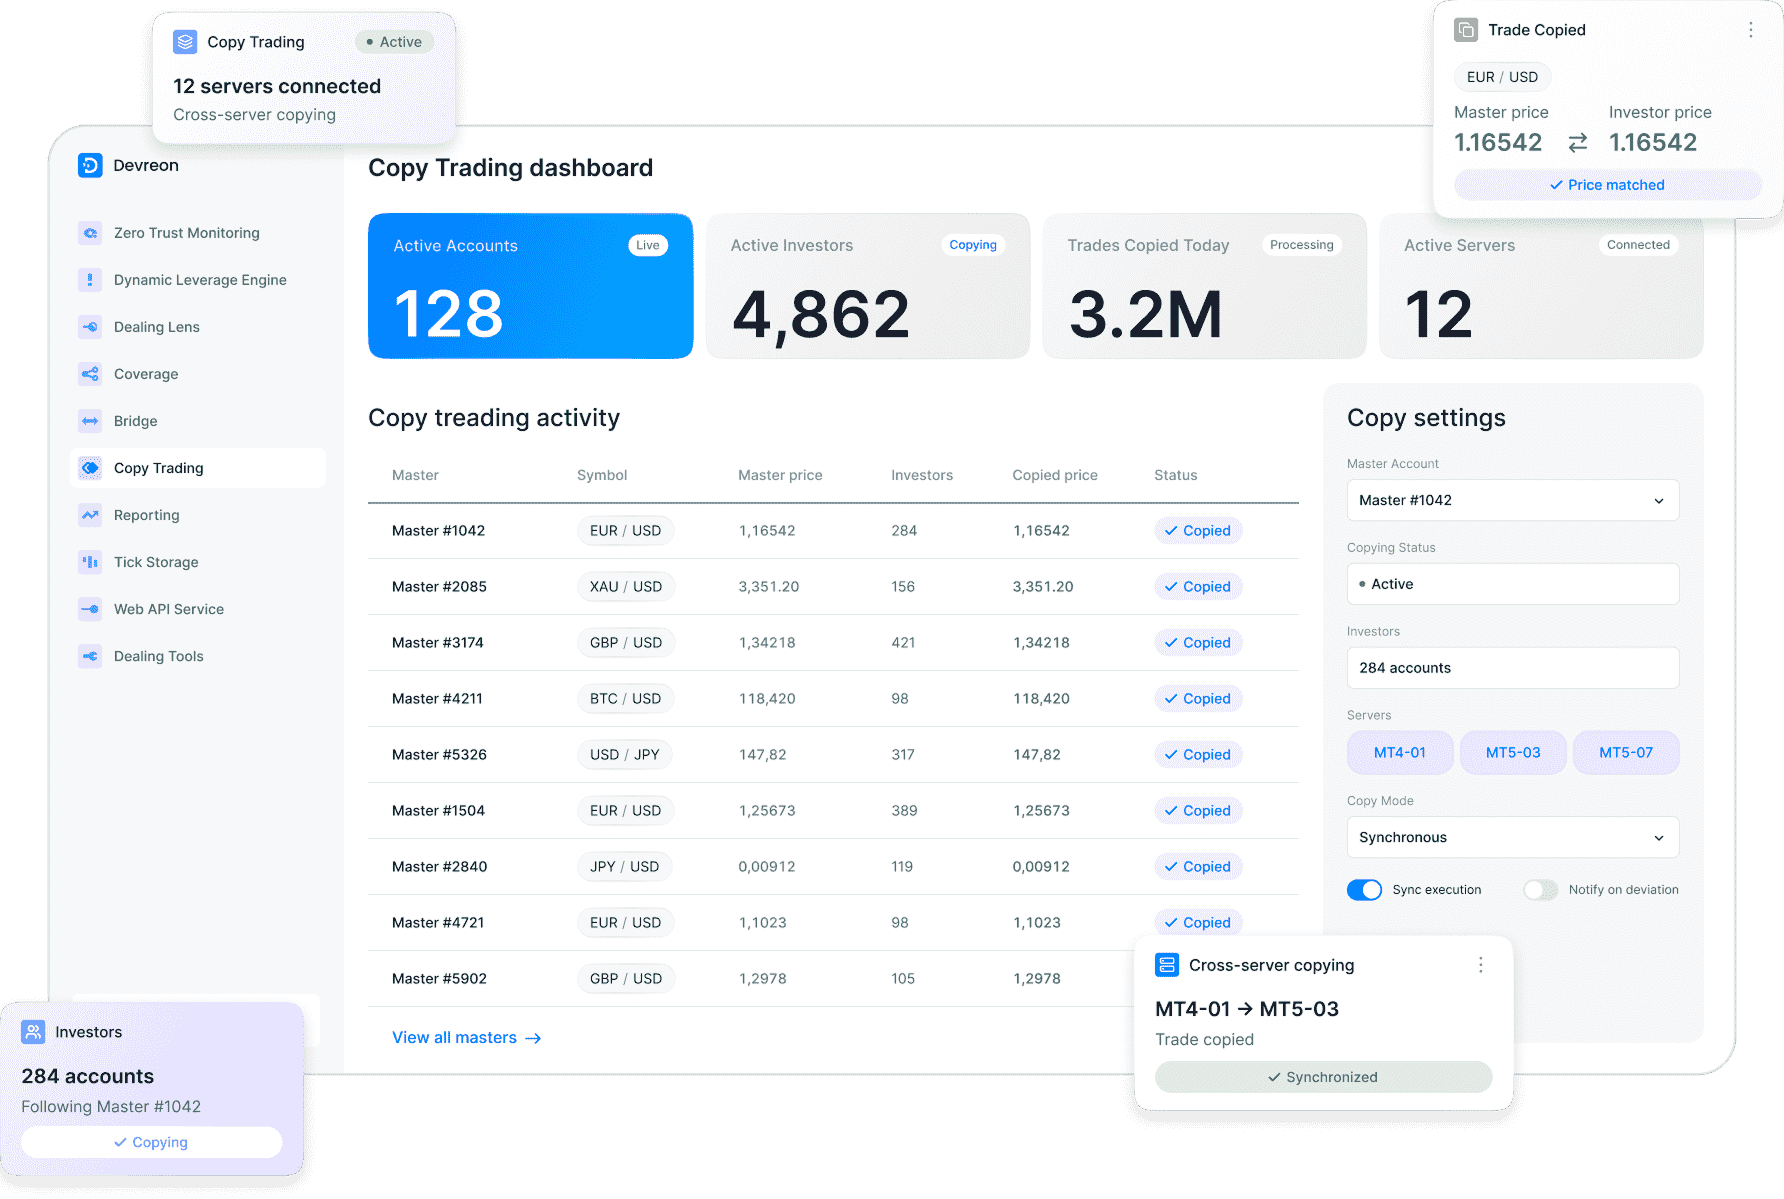
Task: Click the Connected badge on Active Servers
Action: [1638, 245]
